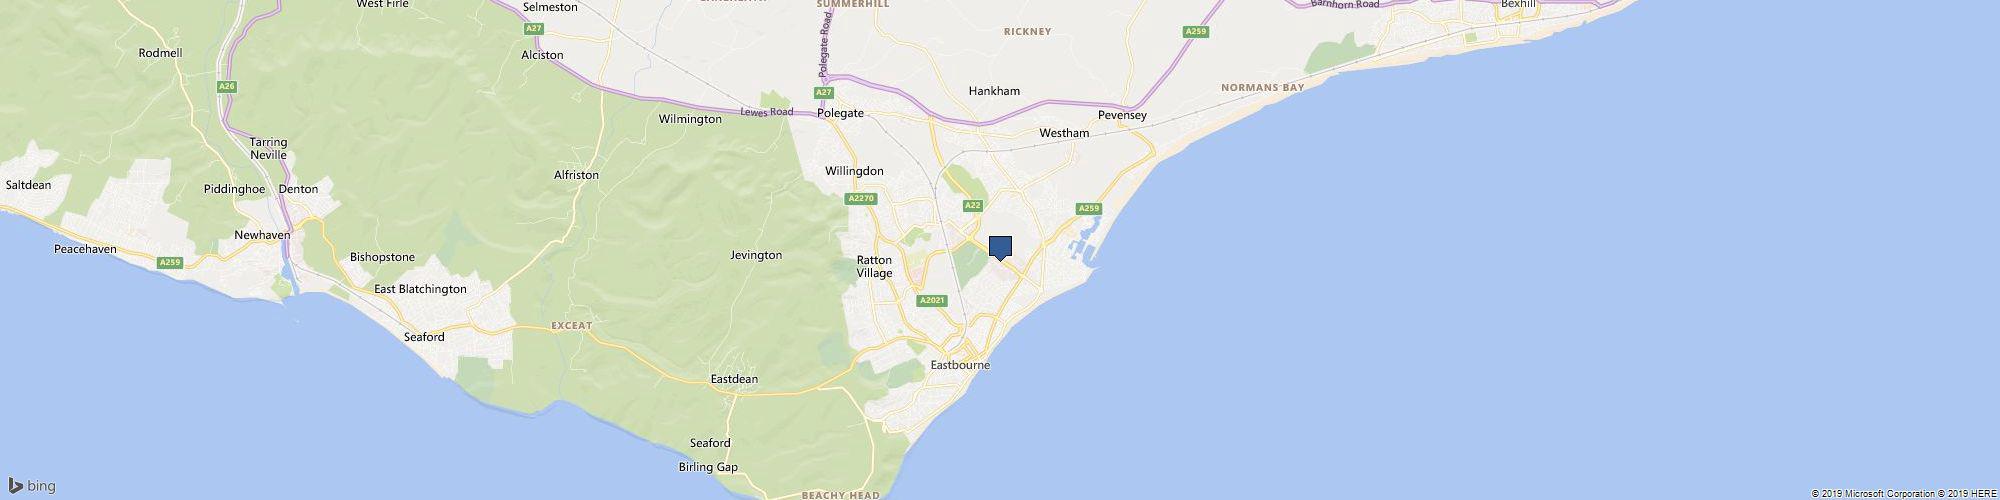
Task: Select the Ratton Village label
Action: click(x=874, y=266)
